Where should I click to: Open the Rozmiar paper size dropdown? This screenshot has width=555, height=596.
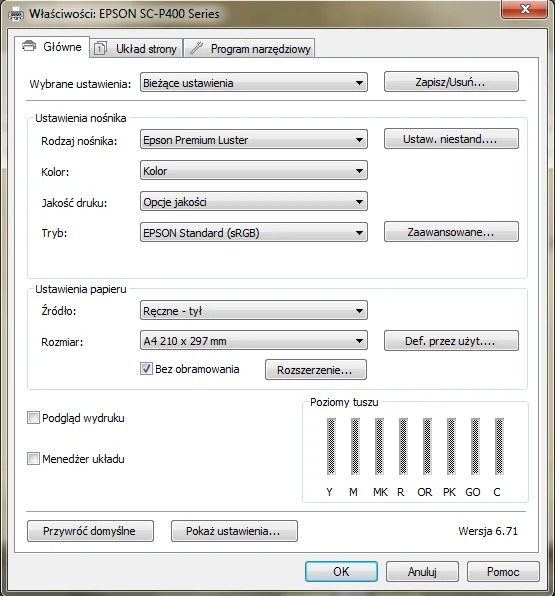point(254,341)
